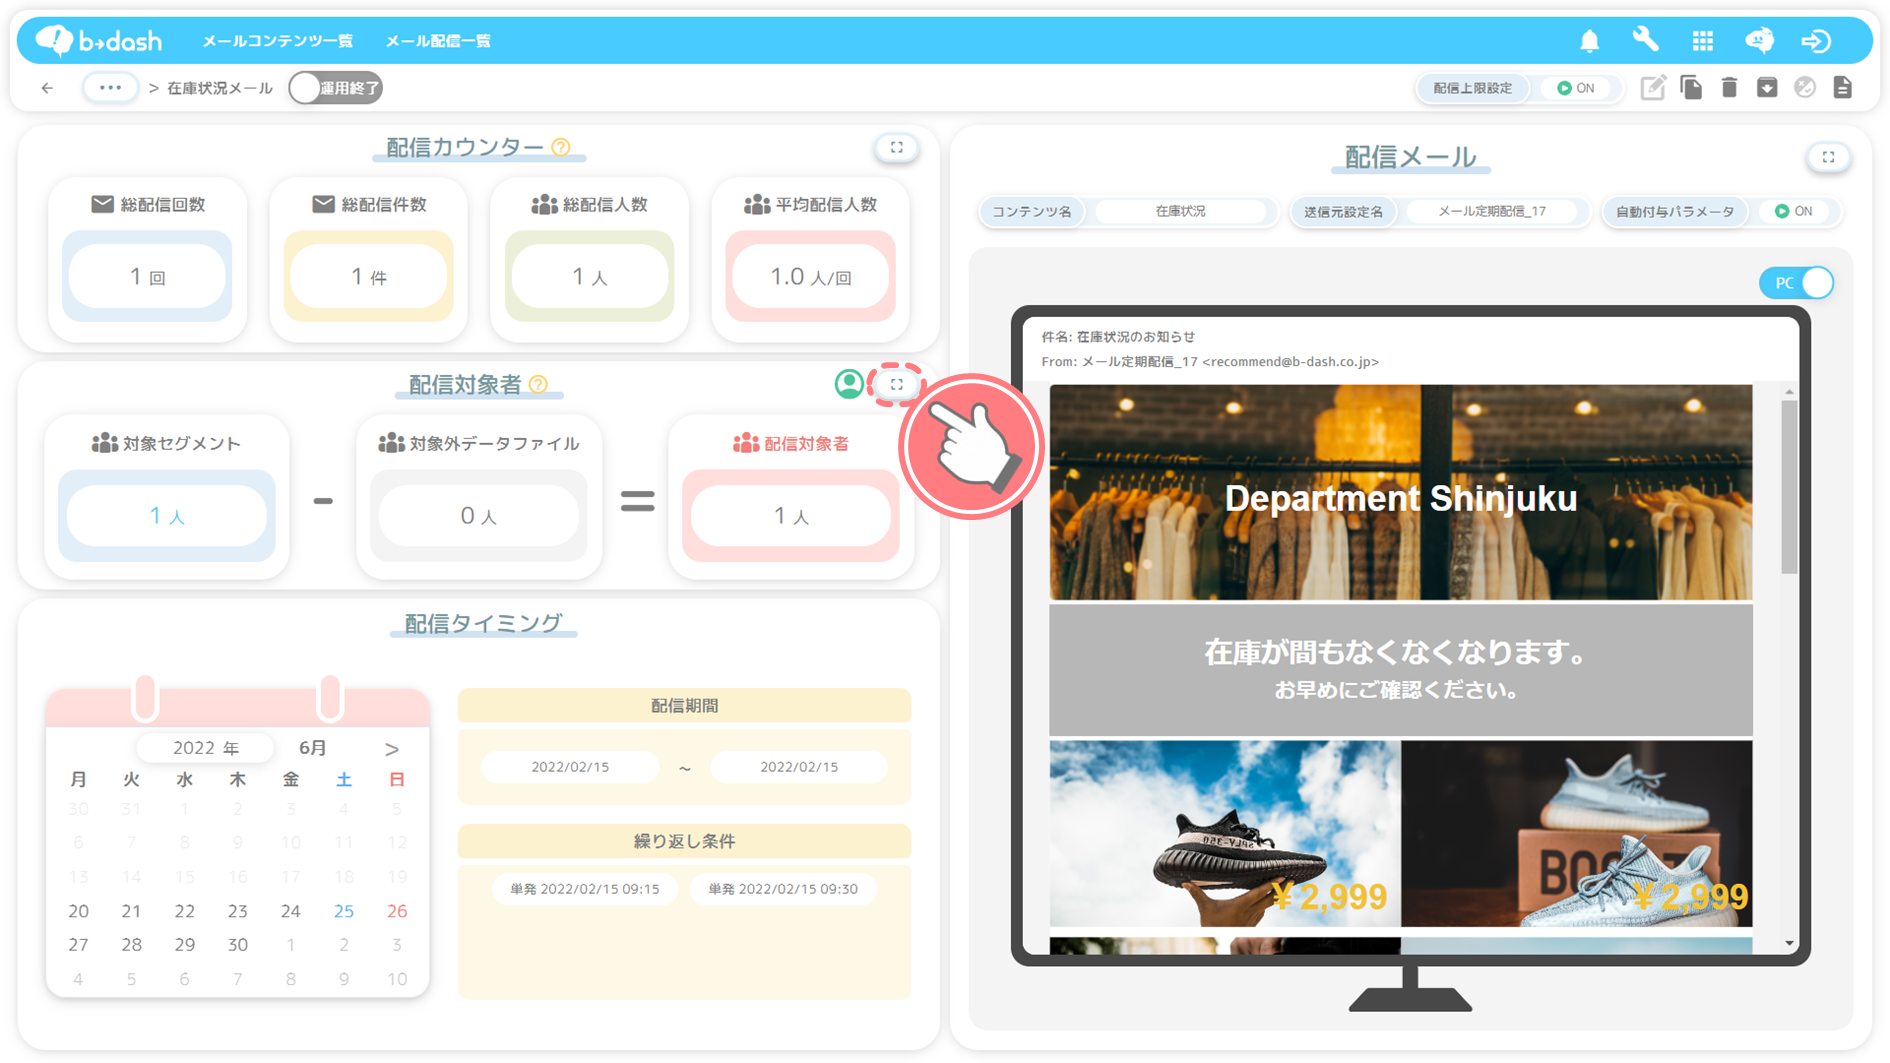
Task: Click the grey sneaker product image
Action: click(1577, 833)
